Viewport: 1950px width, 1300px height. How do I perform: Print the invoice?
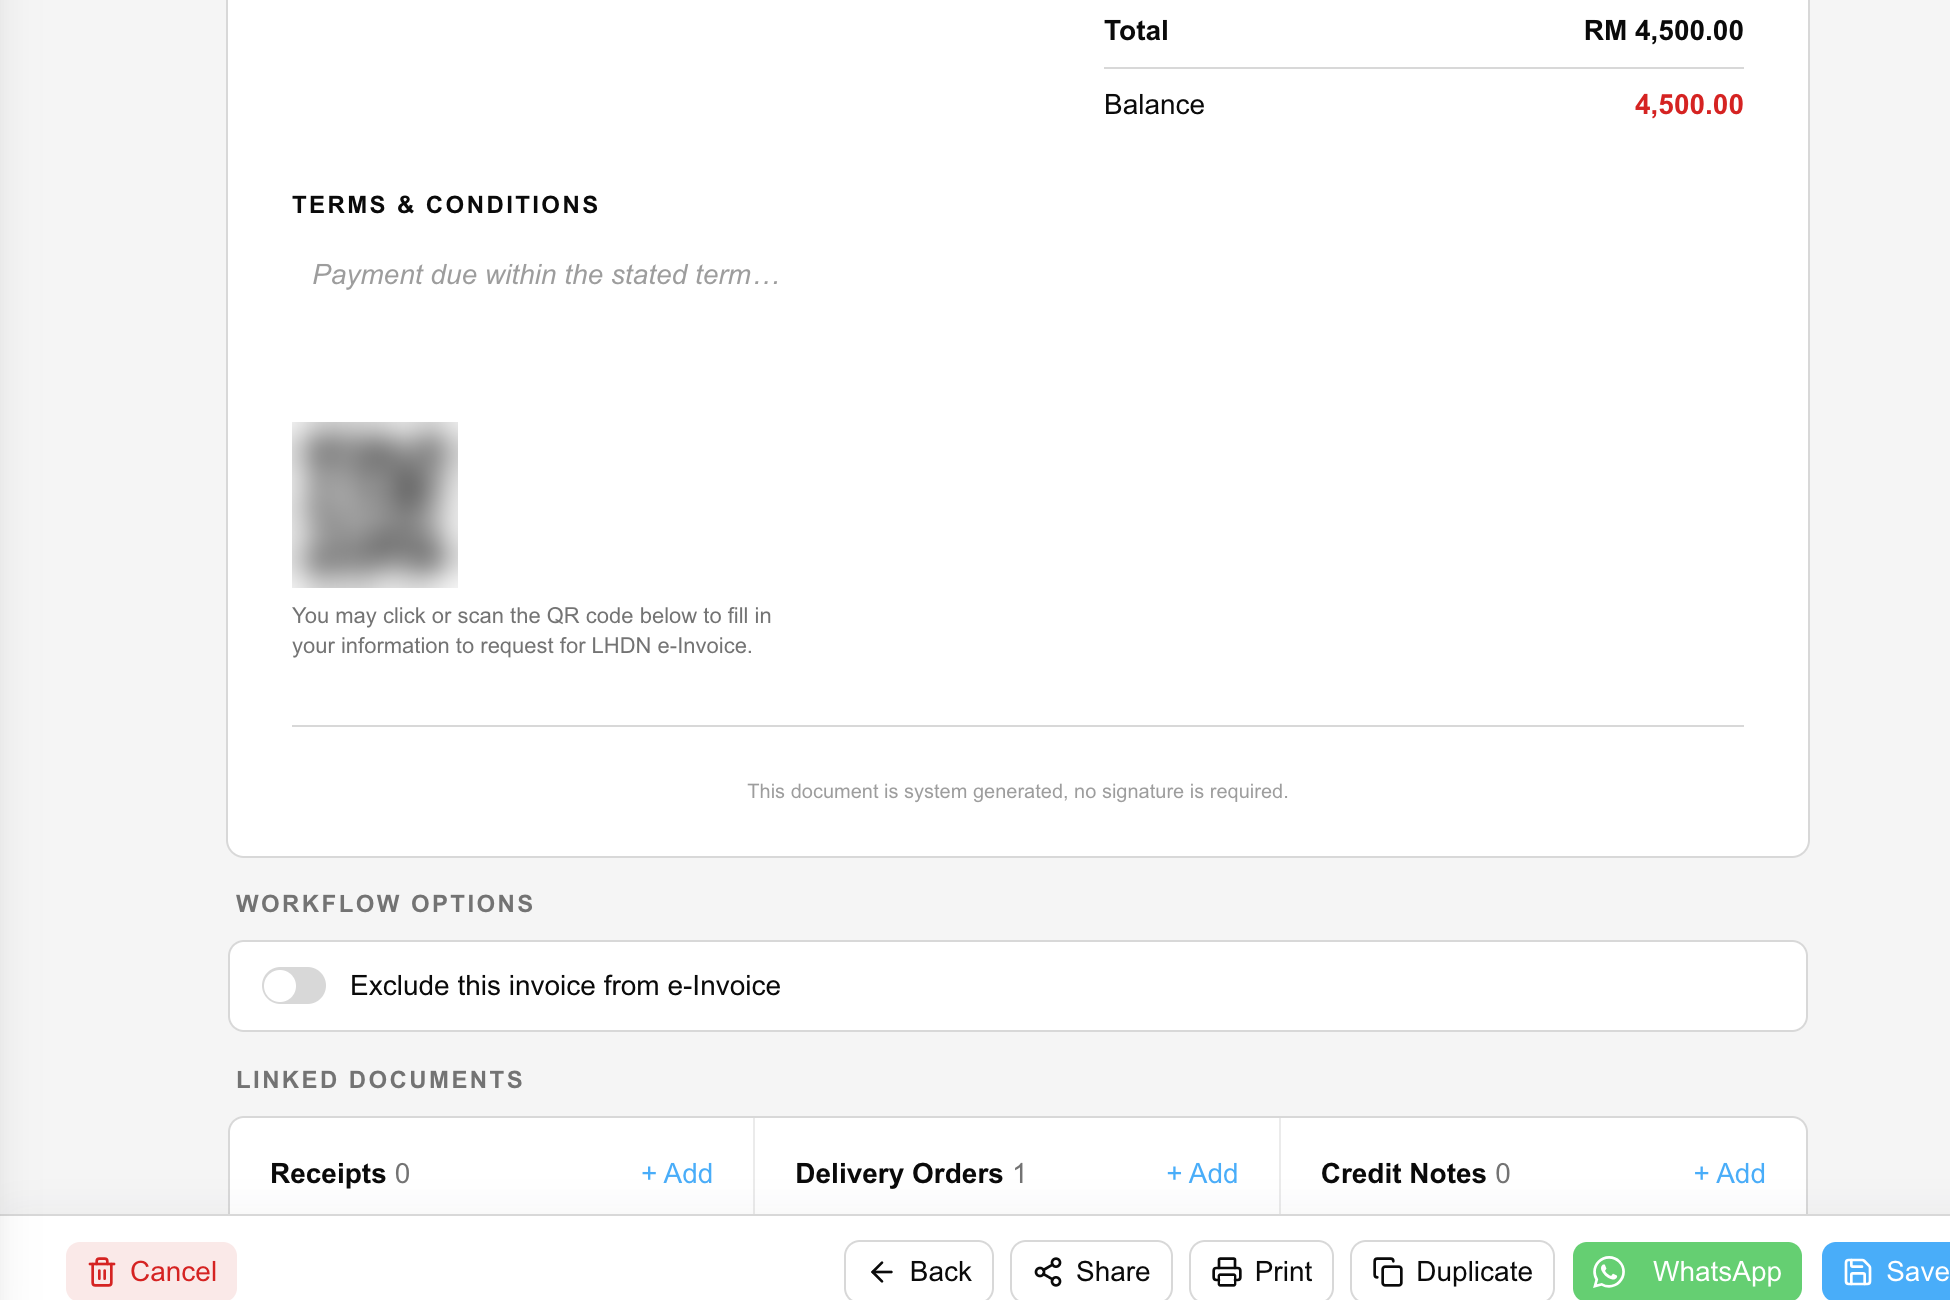[x=1261, y=1271]
